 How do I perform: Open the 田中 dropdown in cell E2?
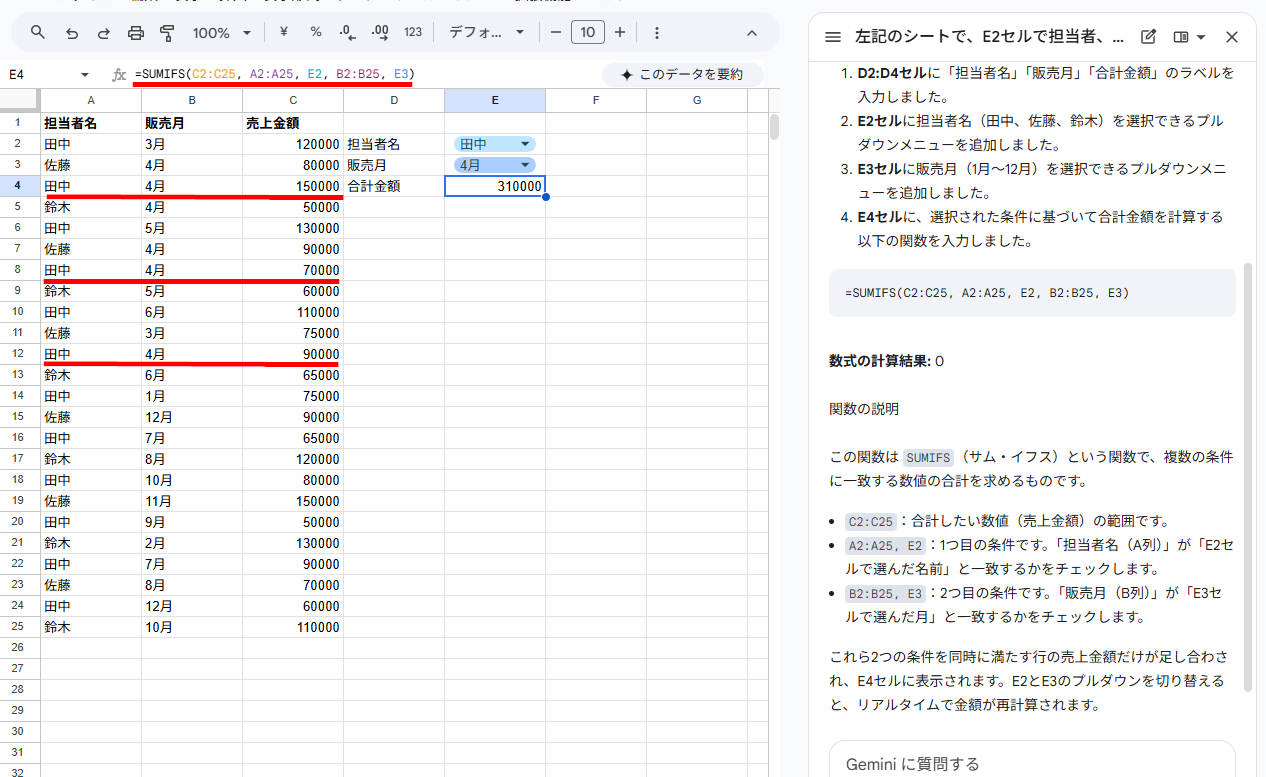495,144
